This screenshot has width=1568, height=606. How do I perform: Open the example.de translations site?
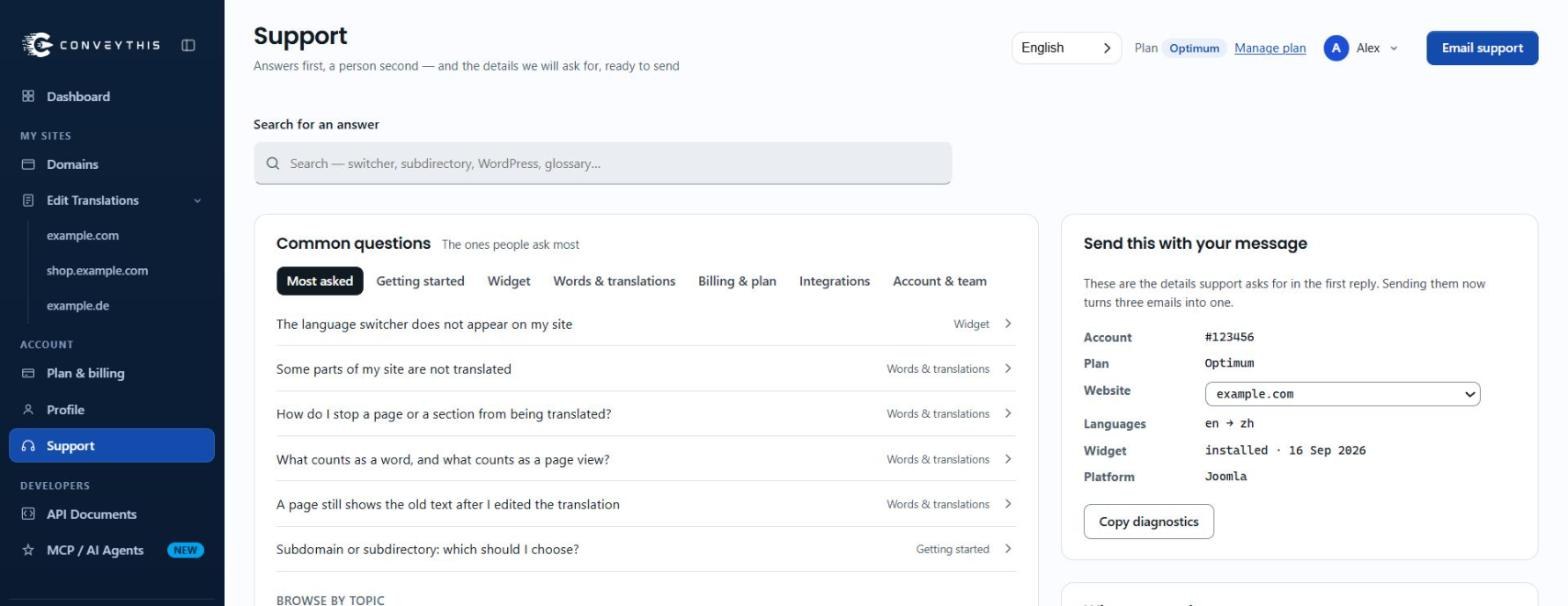click(78, 306)
